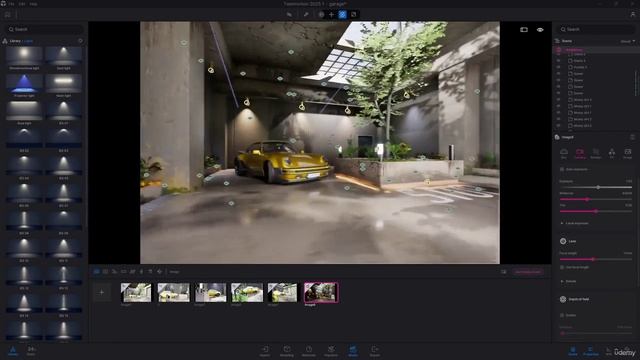Select the pink-outlined active image thumbnail
Screen dimensions: 640x360
[321, 293]
